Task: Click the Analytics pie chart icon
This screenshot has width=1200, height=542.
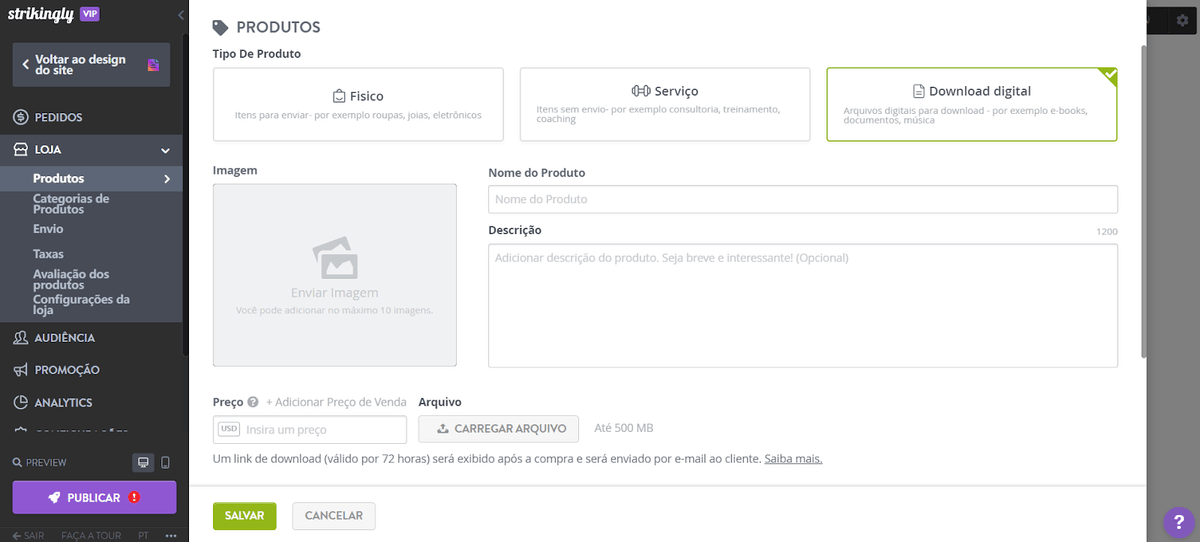Action: click(x=20, y=402)
